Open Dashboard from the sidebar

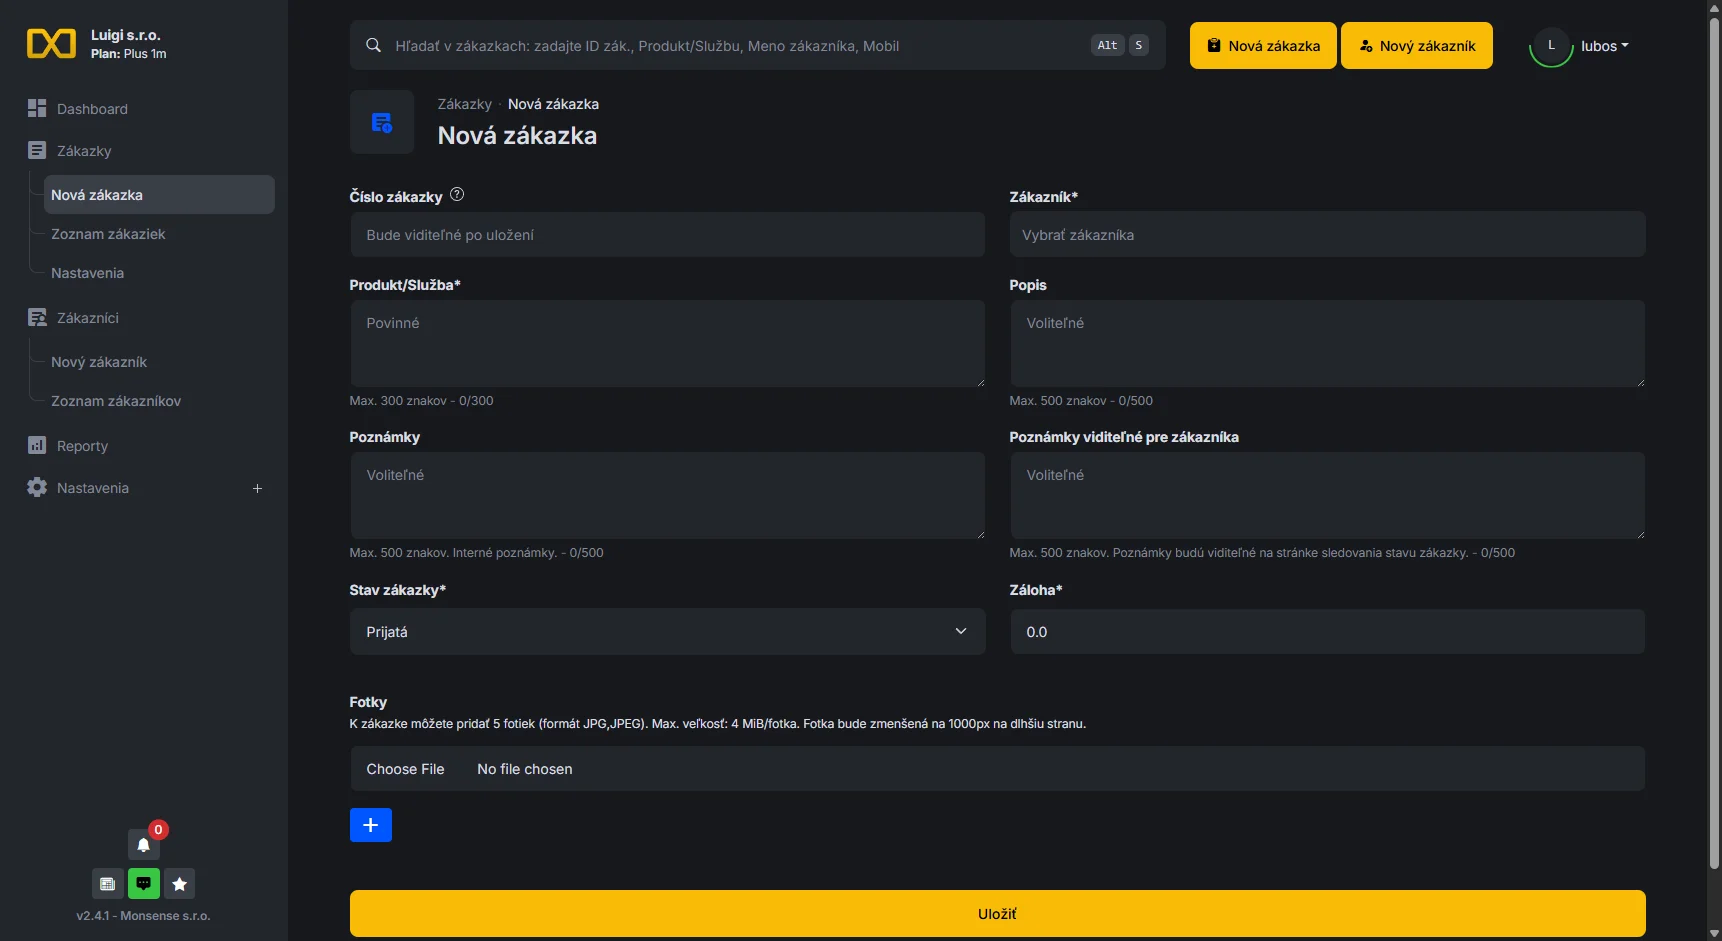[92, 109]
